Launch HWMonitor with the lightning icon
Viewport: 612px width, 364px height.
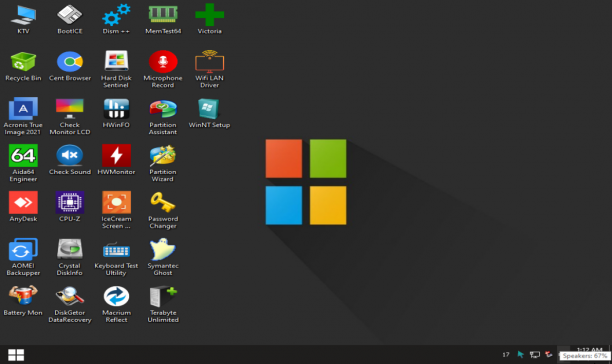tap(116, 160)
